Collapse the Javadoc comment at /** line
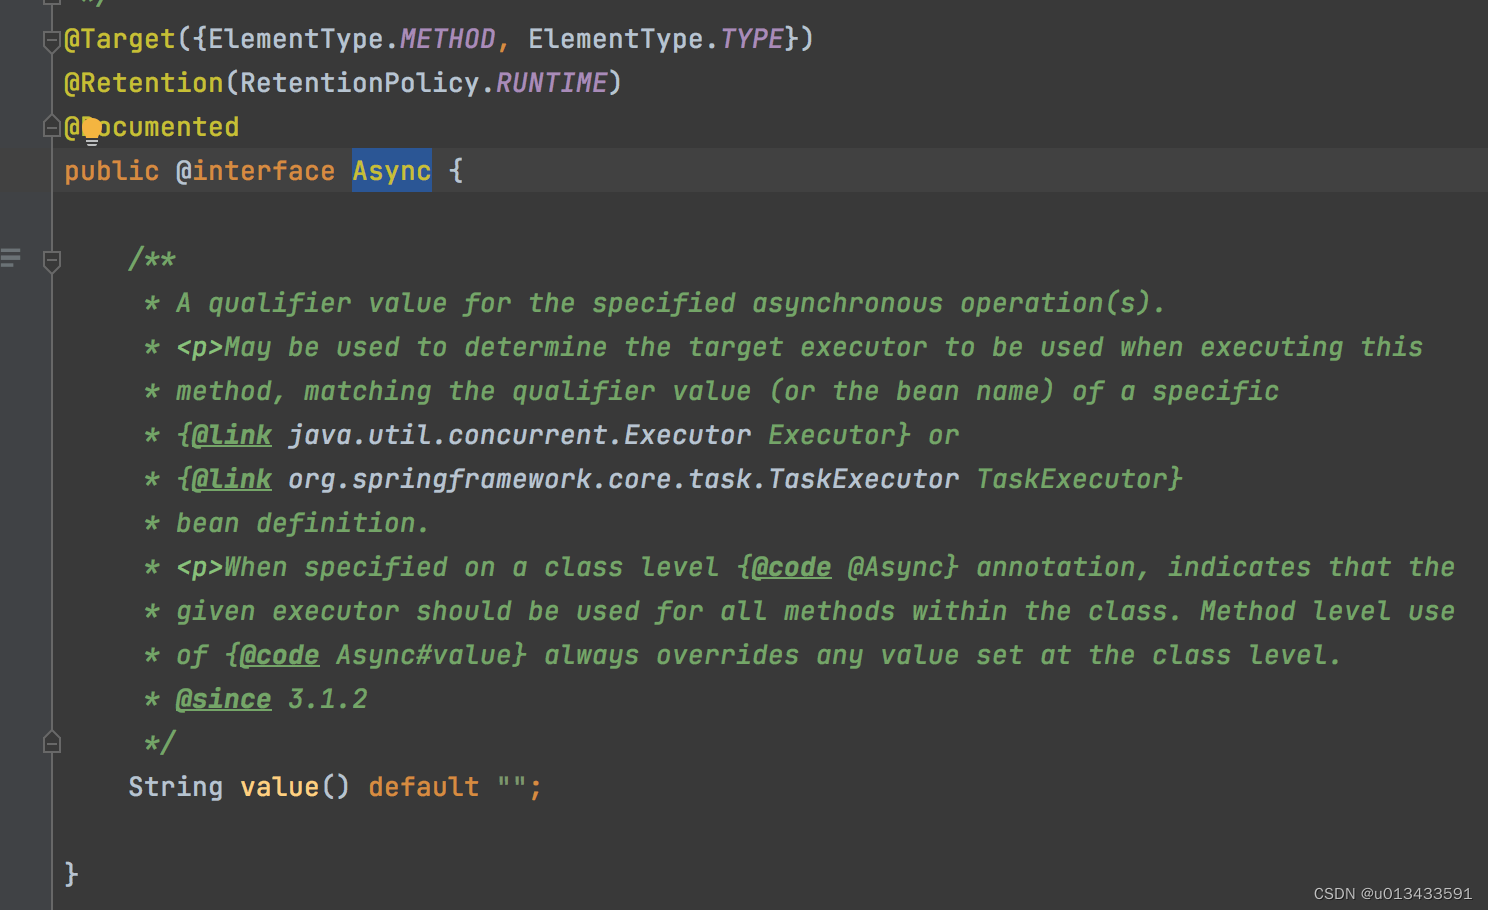Viewport: 1488px width, 910px height. (x=52, y=261)
